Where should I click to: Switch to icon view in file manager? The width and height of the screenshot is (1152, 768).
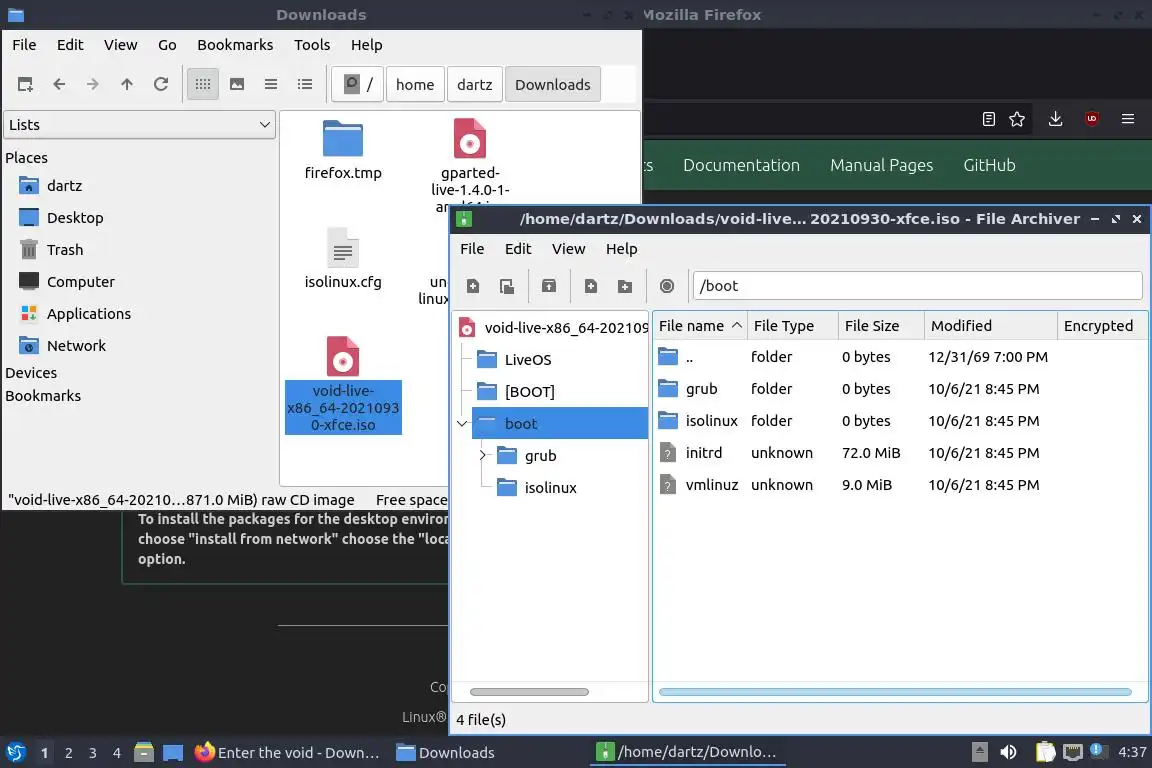(x=203, y=85)
